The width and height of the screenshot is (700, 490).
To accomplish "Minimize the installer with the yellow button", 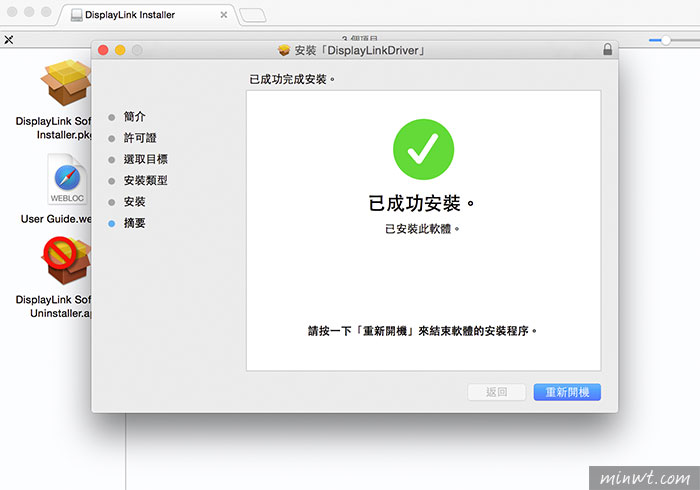I will click(120, 50).
